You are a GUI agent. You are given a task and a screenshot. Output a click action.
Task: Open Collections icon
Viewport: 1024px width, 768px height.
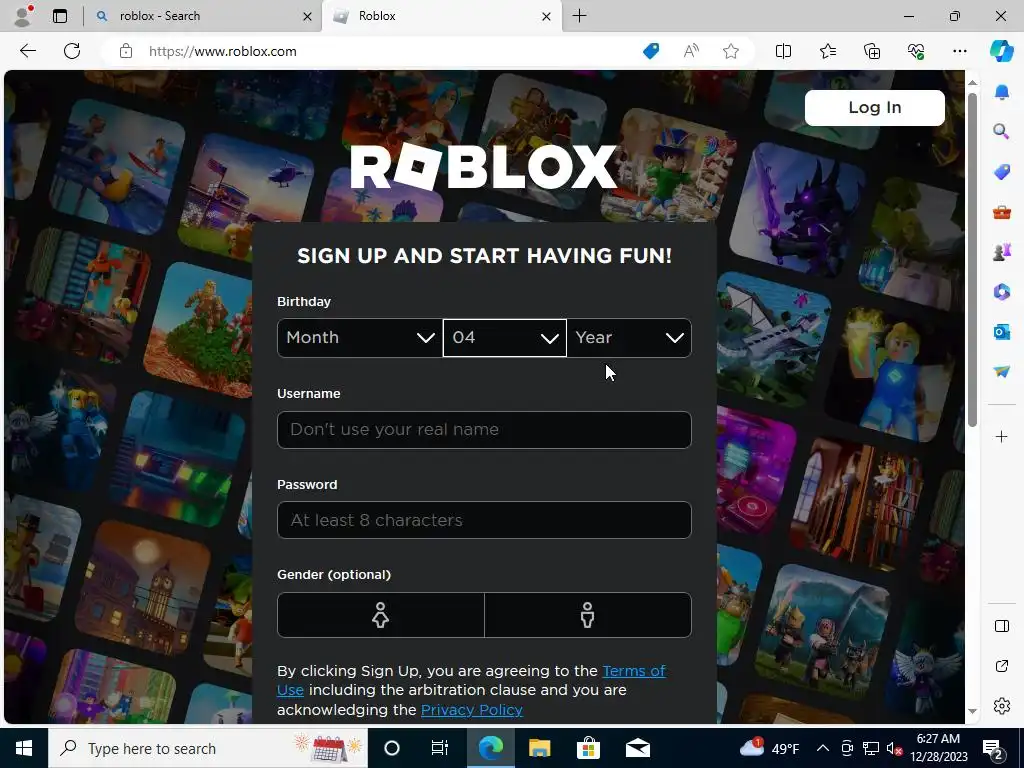coord(872,51)
